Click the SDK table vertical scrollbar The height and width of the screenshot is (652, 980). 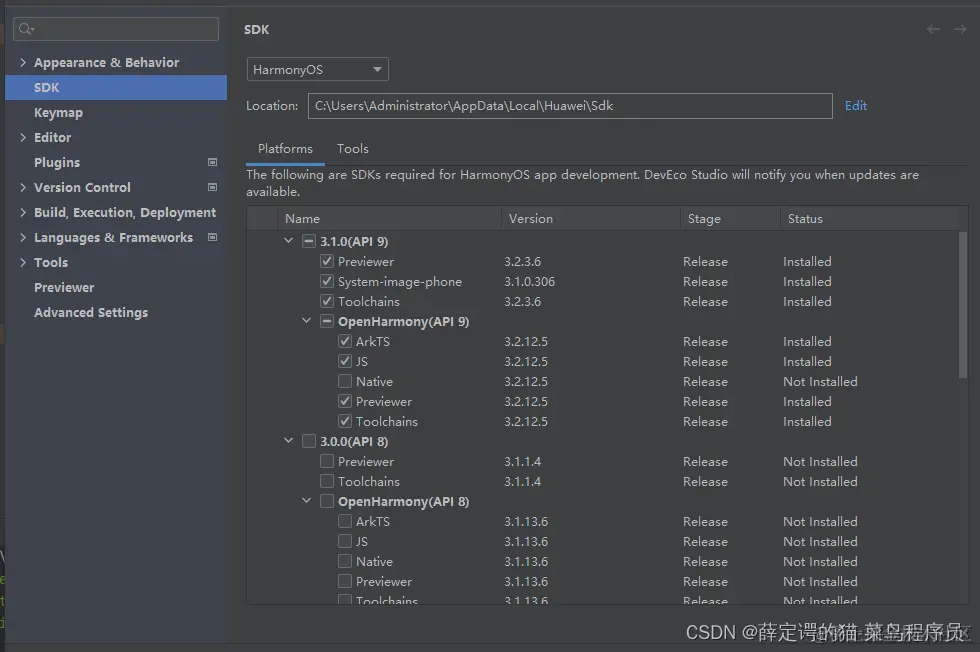click(962, 304)
